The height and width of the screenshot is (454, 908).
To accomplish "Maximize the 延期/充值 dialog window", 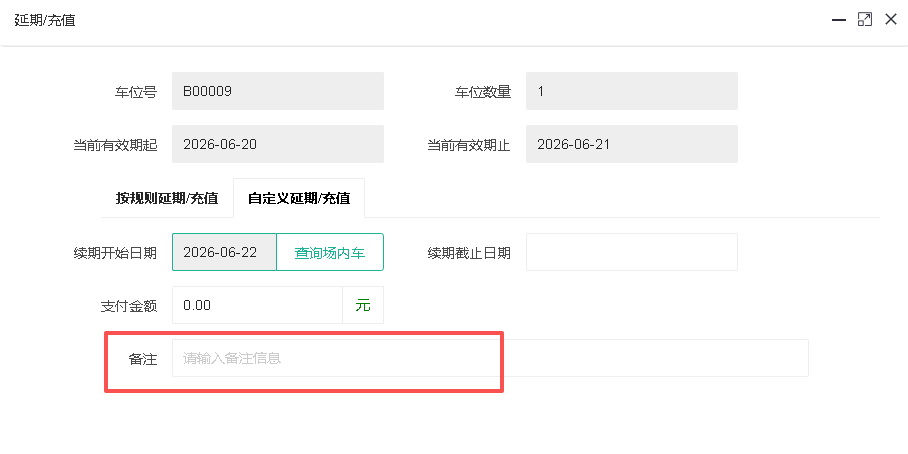I will pyautogui.click(x=865, y=20).
